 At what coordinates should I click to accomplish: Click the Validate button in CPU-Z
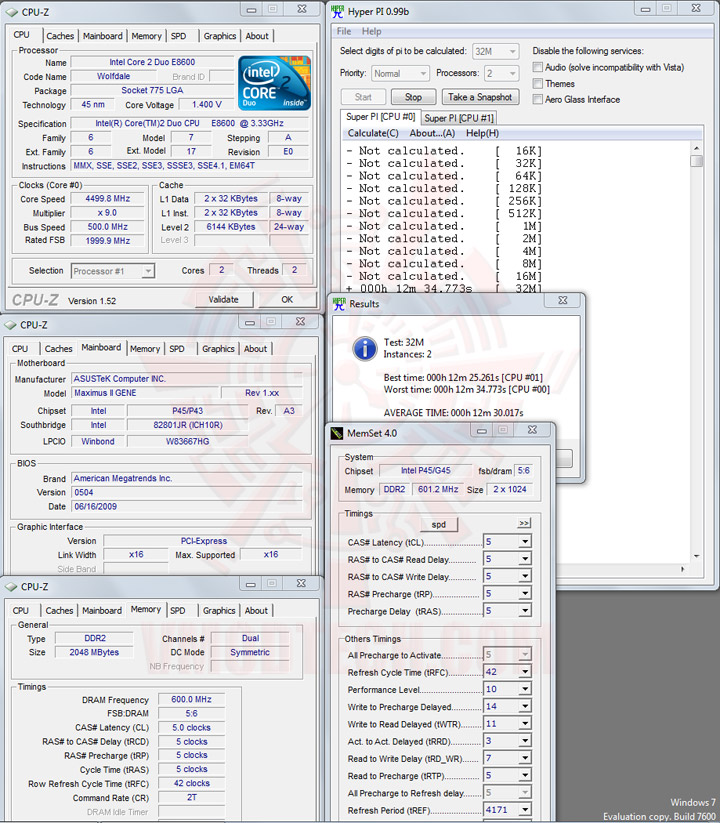pyautogui.click(x=224, y=300)
